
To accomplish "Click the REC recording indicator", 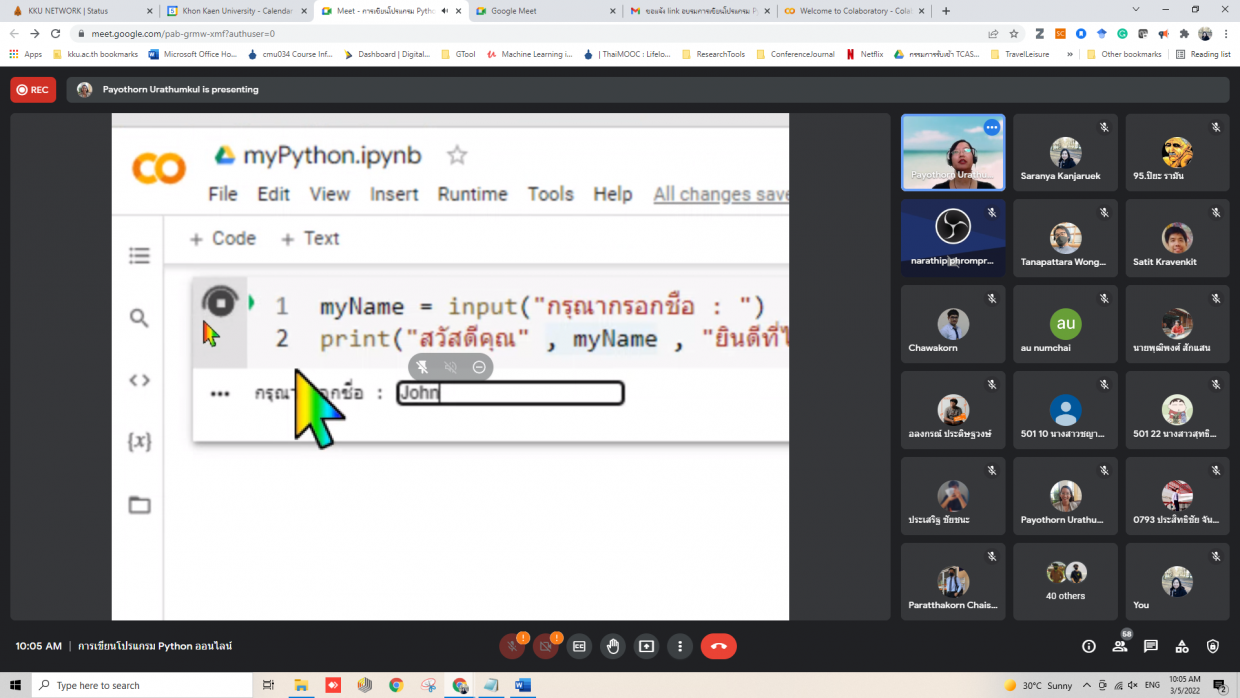I will (x=33, y=90).
